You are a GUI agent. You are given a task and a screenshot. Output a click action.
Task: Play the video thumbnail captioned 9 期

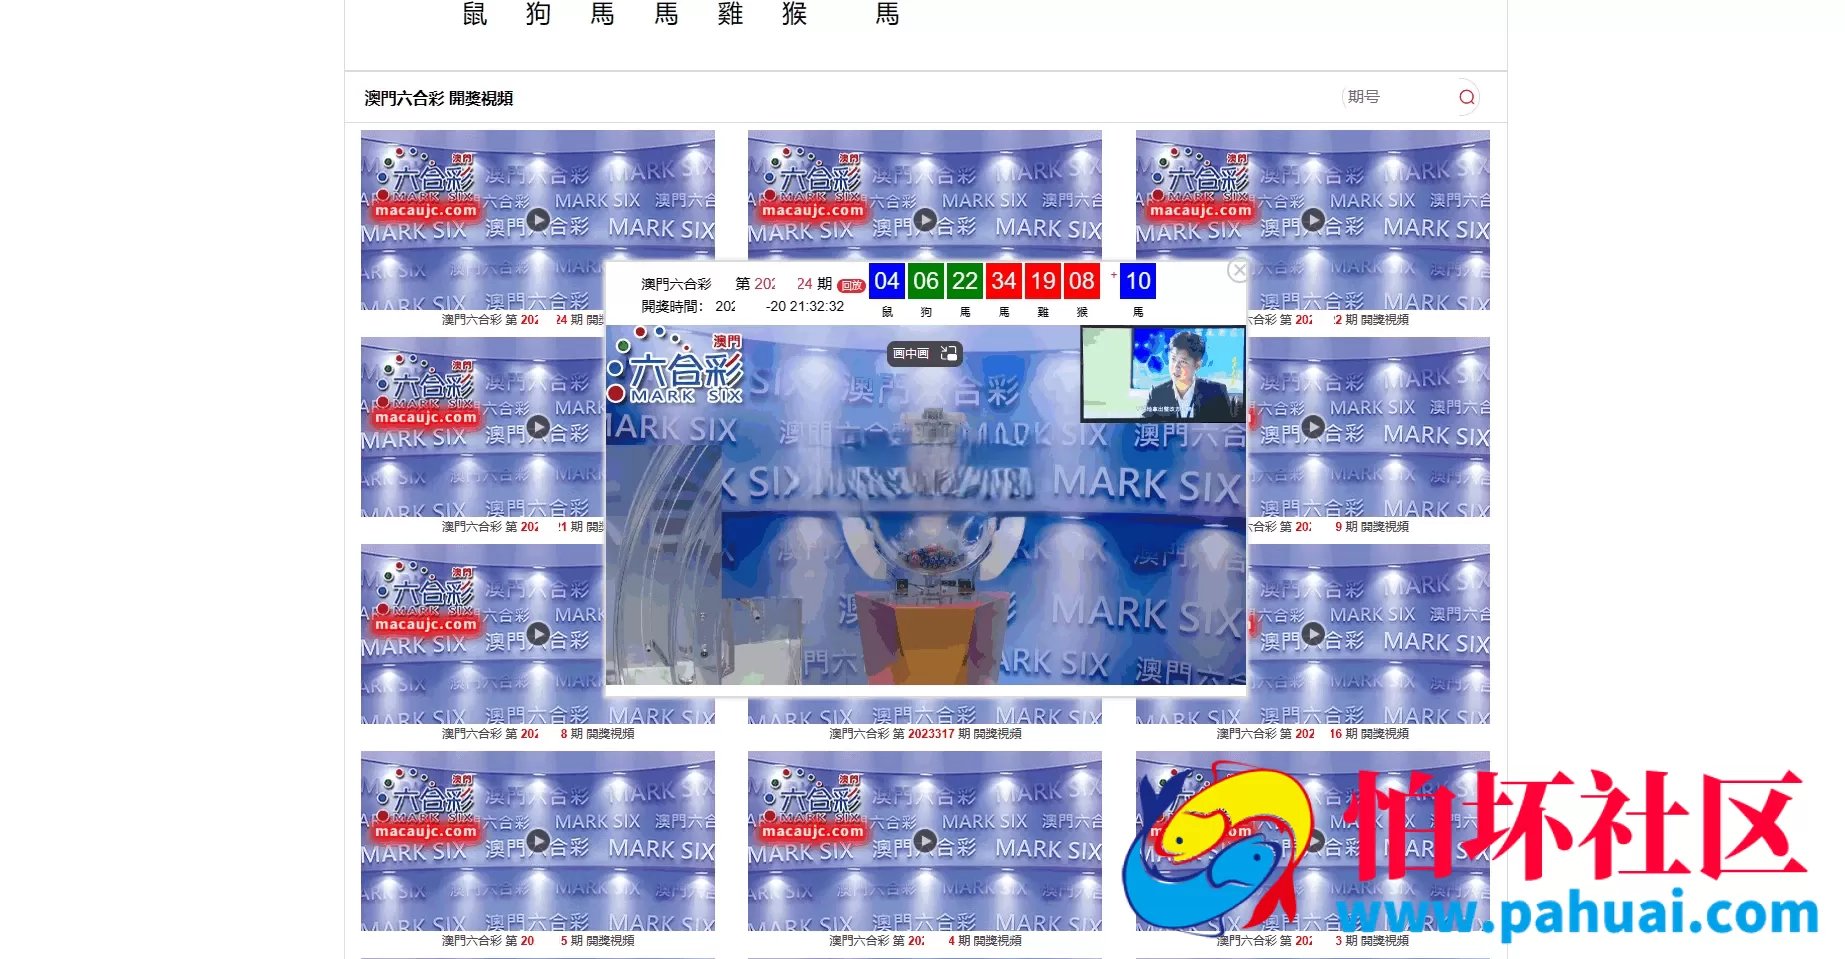tap(1313, 427)
